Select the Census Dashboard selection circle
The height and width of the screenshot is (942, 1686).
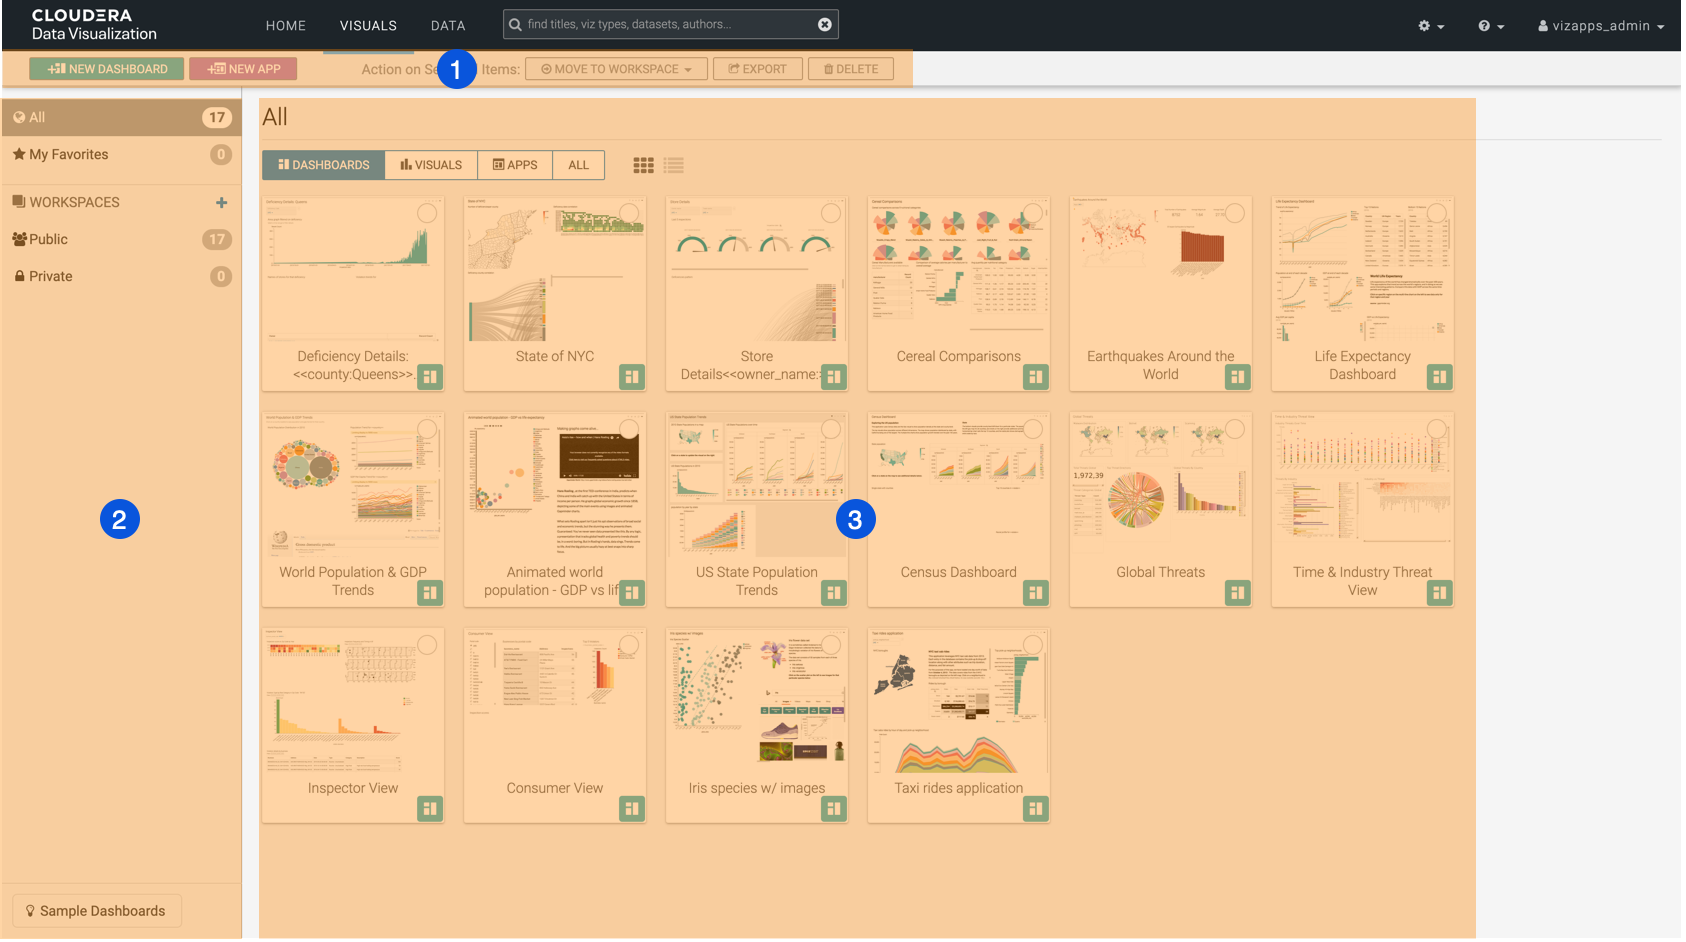pos(1033,429)
